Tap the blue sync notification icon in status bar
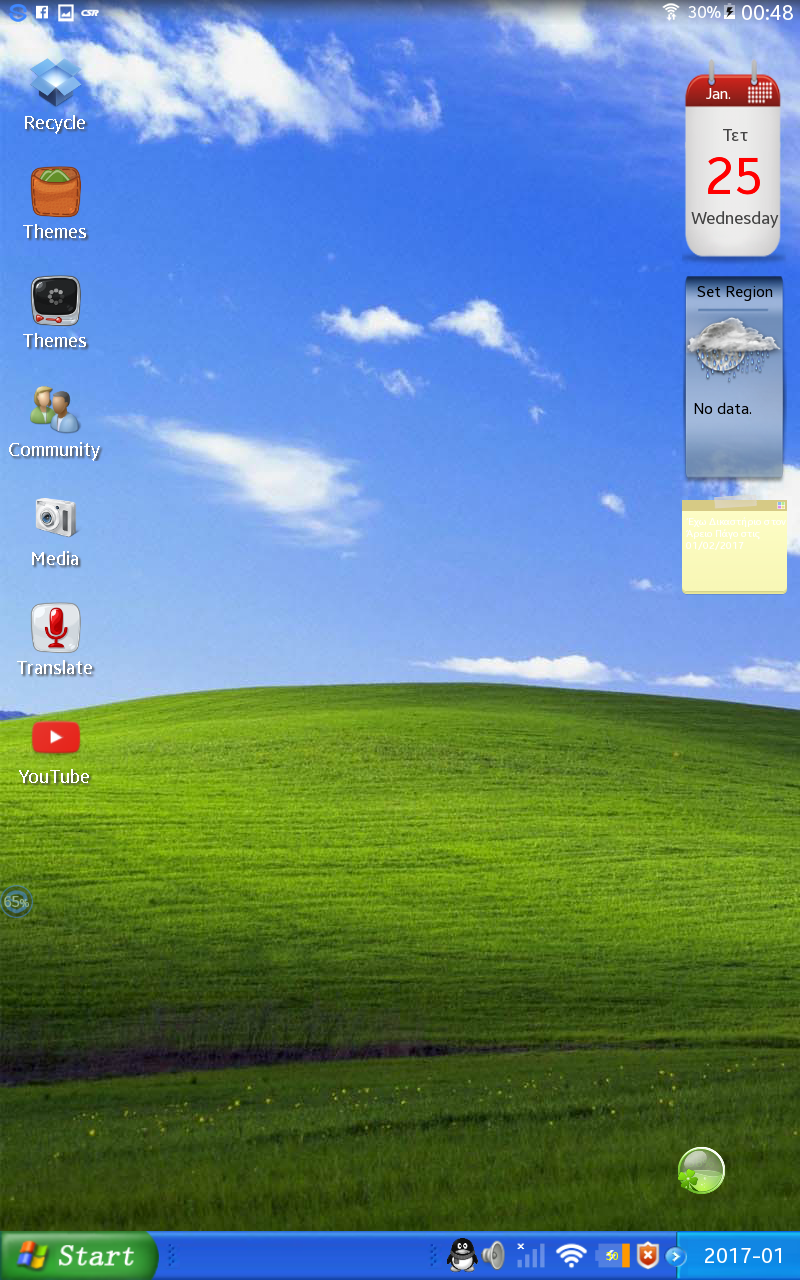 (x=17, y=13)
